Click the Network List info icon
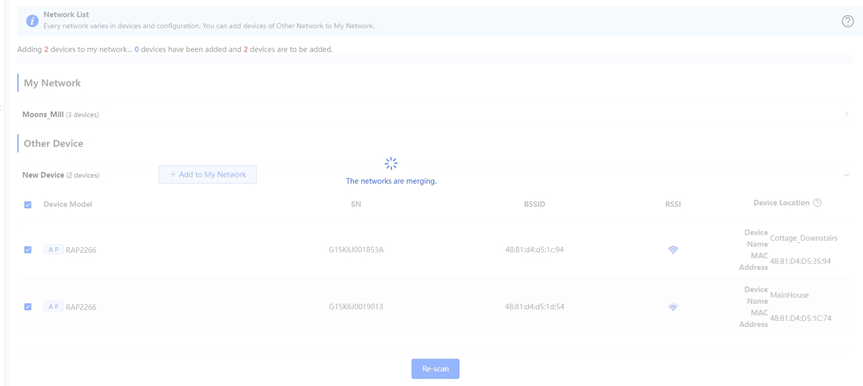863x386 pixels. pyautogui.click(x=32, y=21)
